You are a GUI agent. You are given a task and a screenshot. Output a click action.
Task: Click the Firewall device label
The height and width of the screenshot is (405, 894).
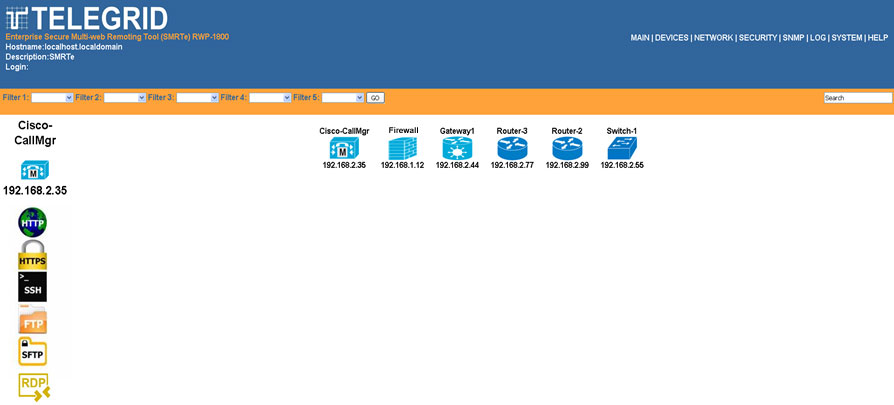pyautogui.click(x=404, y=130)
